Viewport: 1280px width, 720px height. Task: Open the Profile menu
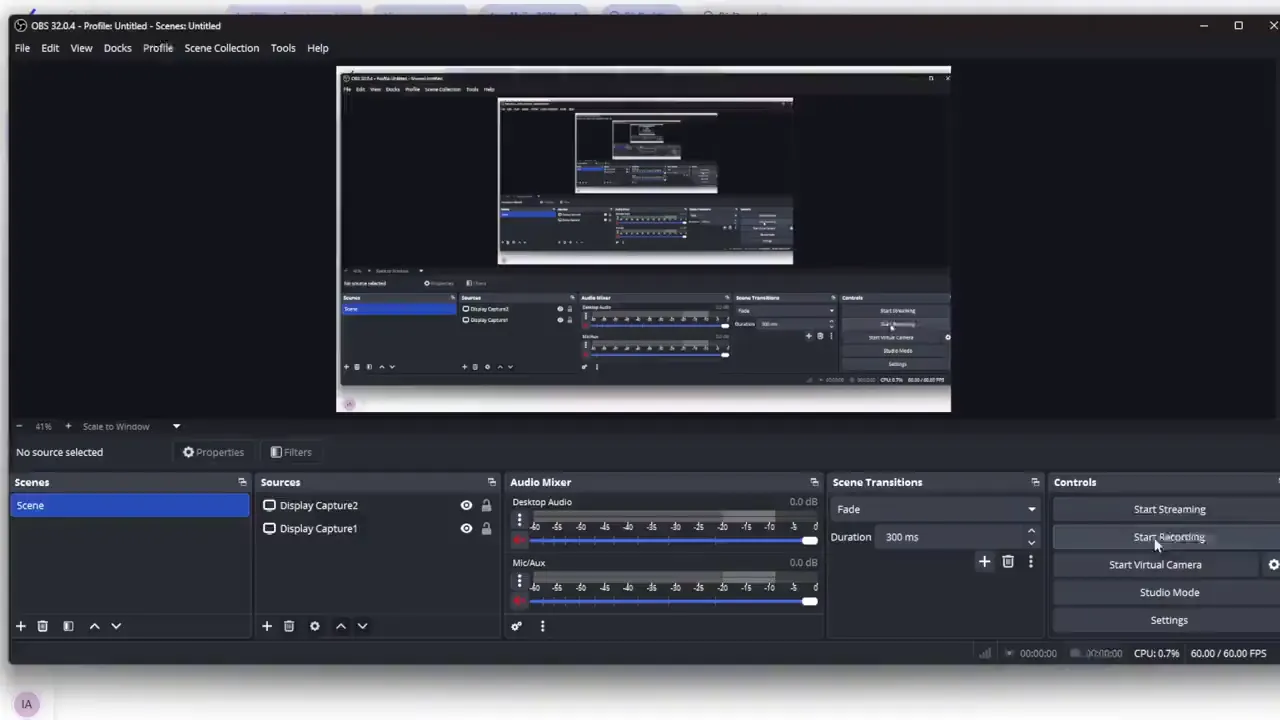158,48
